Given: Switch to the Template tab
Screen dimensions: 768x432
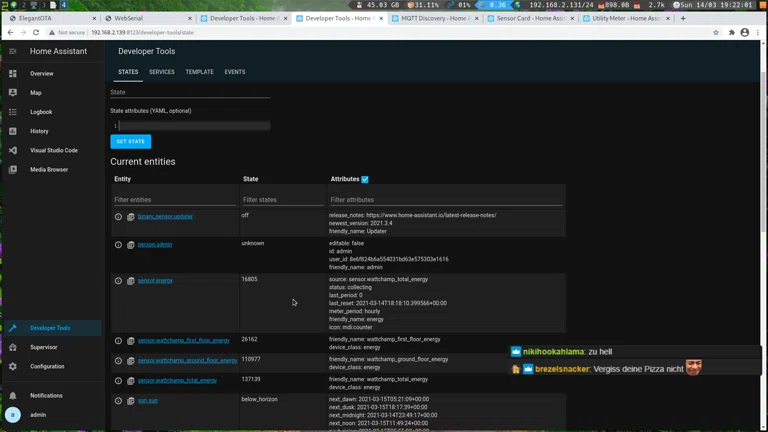Looking at the screenshot, I should pos(199,72).
